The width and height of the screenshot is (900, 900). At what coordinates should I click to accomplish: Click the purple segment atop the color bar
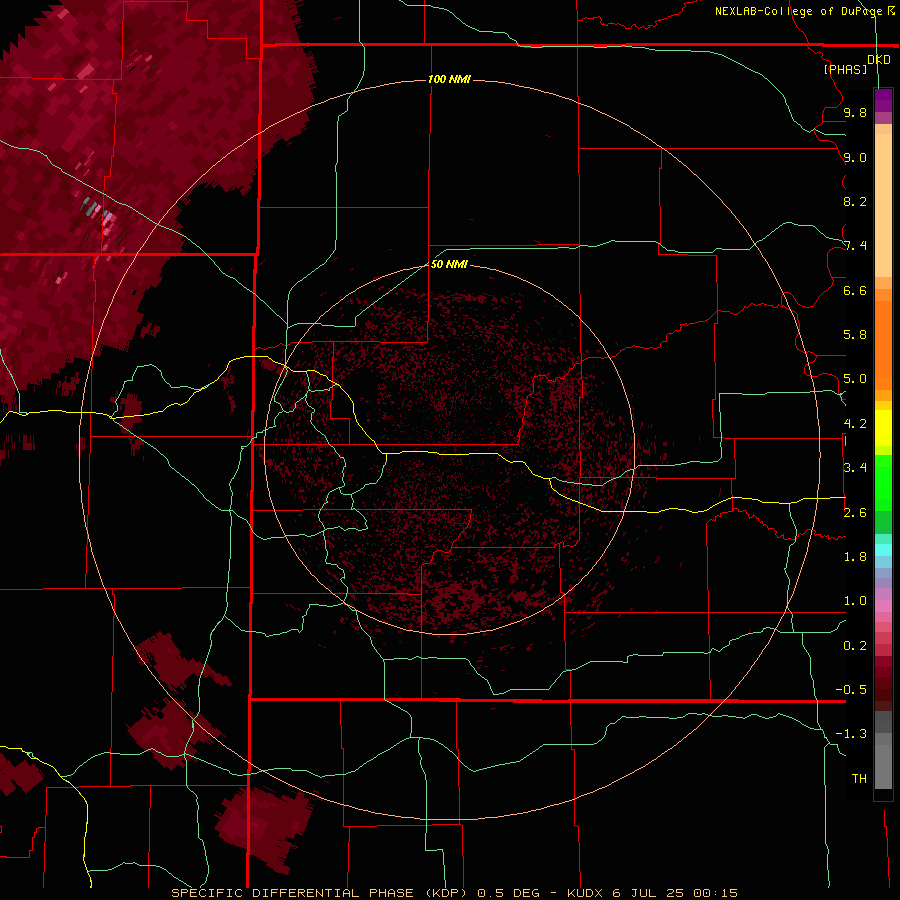(883, 101)
